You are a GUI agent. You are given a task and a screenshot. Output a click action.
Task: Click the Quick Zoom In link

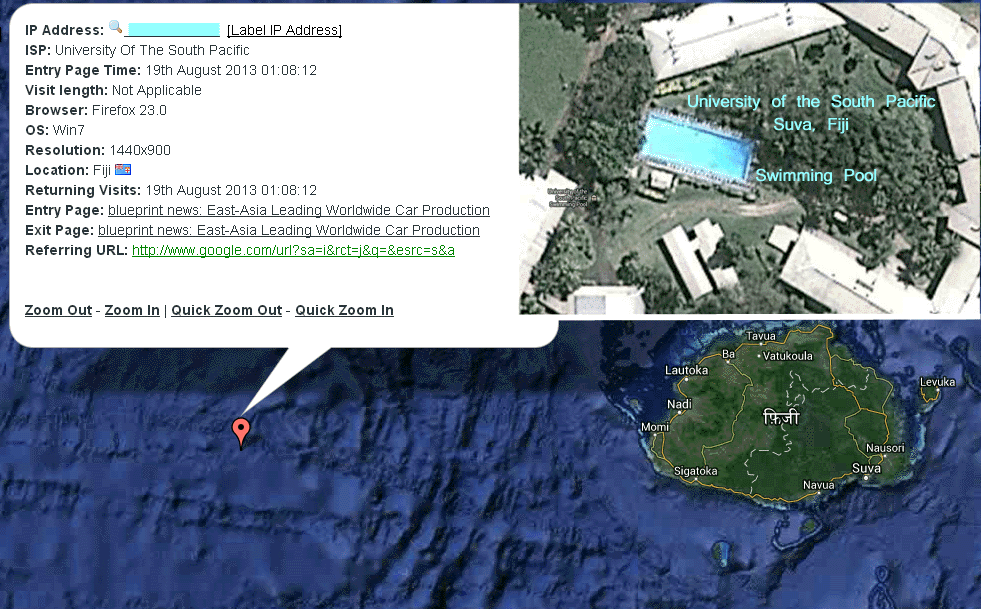(344, 310)
